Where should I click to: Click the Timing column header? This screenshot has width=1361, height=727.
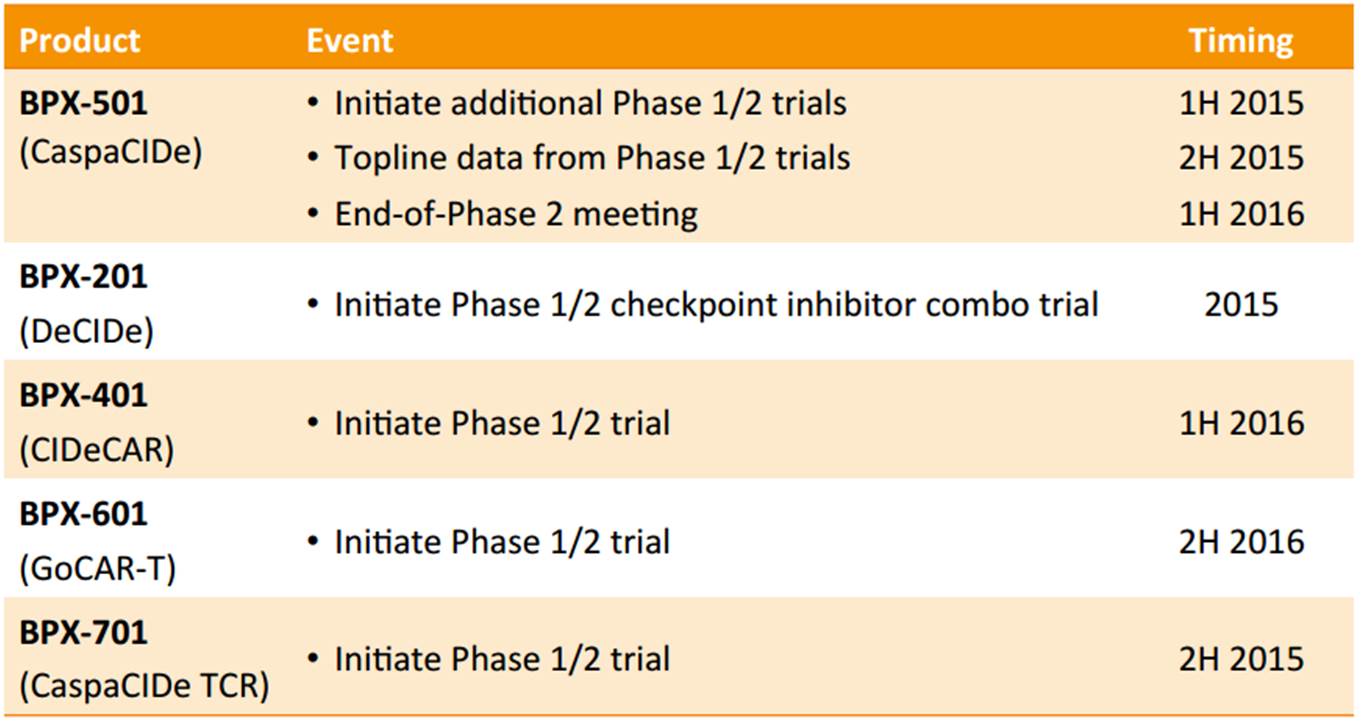1240,41
